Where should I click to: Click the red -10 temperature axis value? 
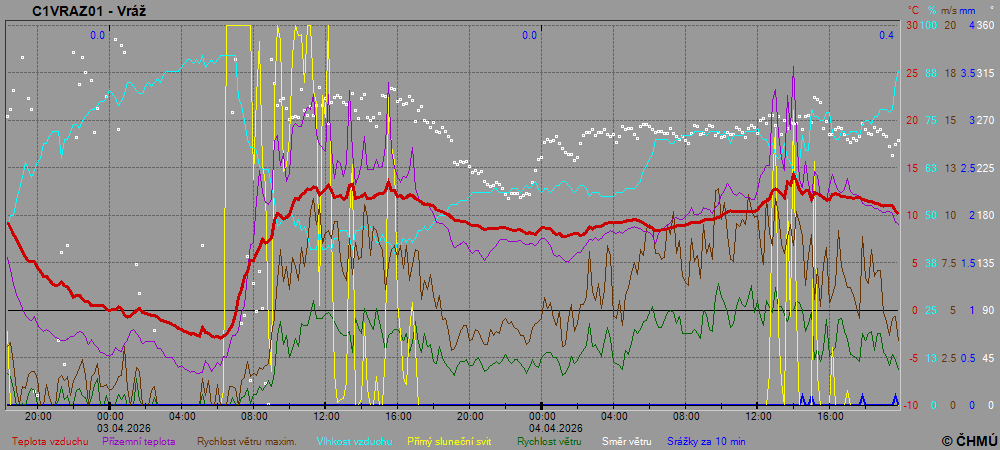click(910, 405)
